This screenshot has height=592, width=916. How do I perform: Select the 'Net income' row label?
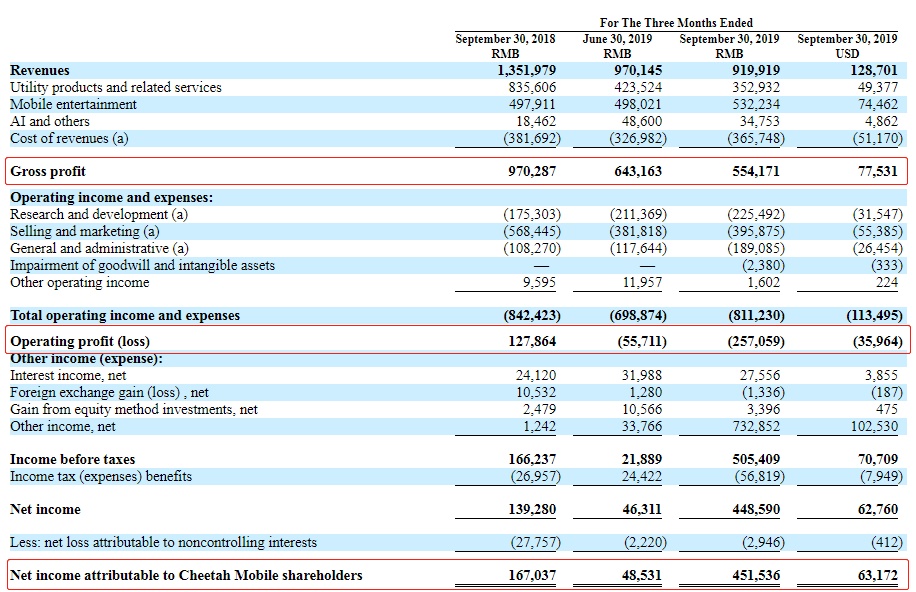[45, 510]
